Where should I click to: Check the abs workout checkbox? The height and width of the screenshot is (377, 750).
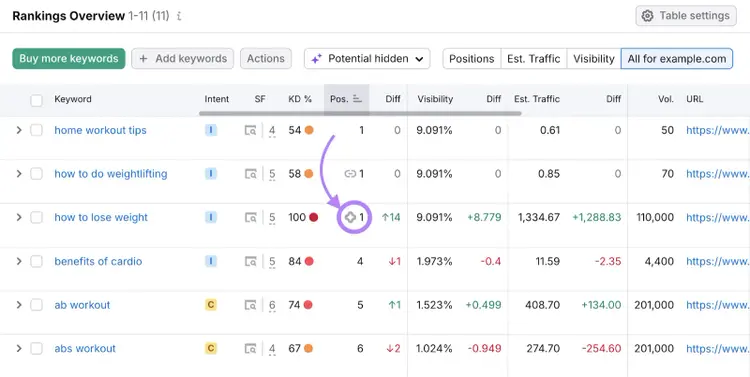36,348
